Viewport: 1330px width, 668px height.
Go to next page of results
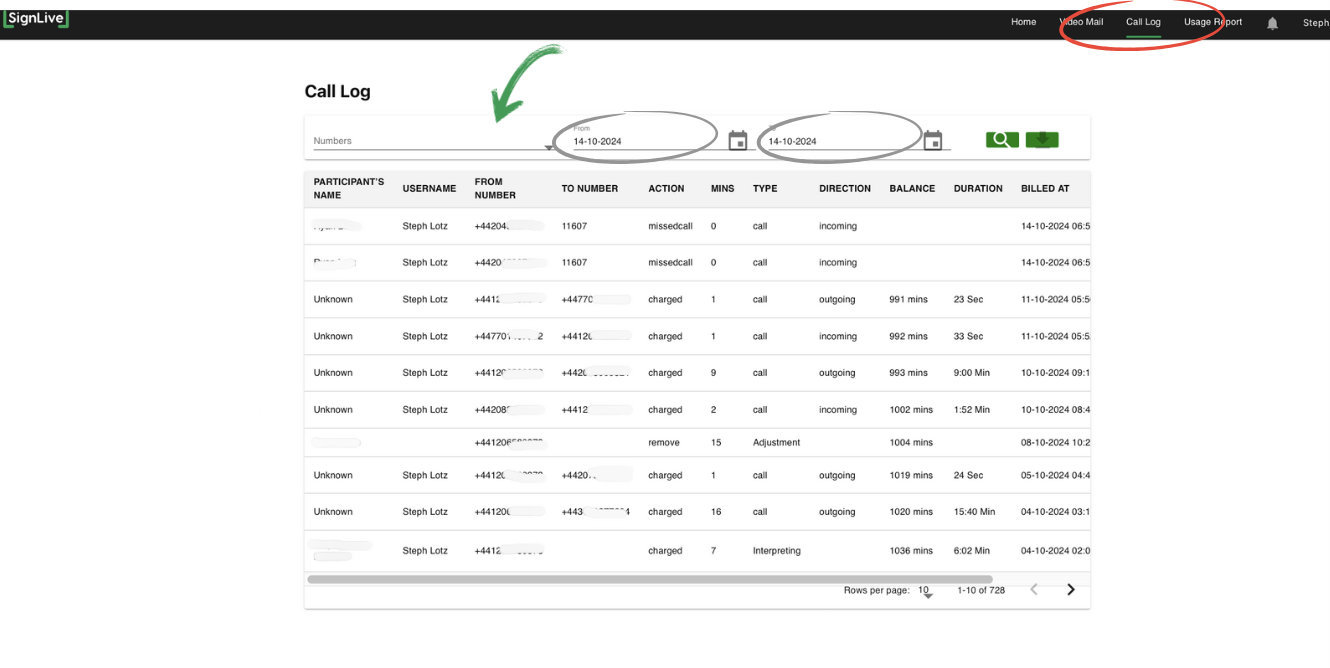click(x=1070, y=590)
